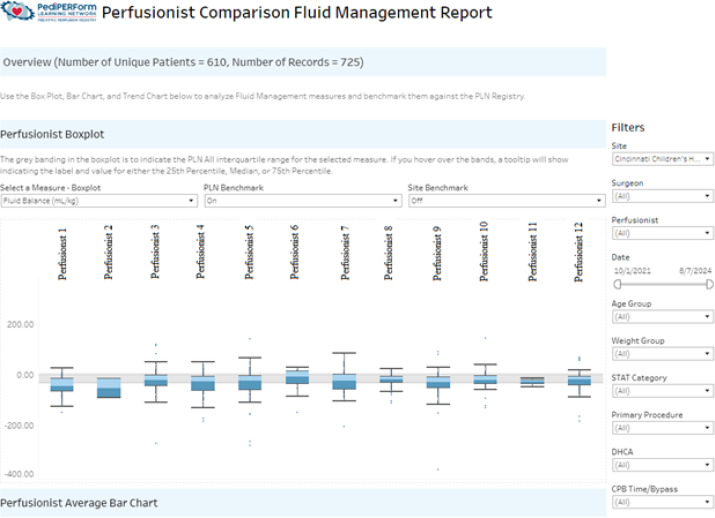The height and width of the screenshot is (518, 715).
Task: Click the Perfusionist 2 box in boxplot
Action: (x=109, y=388)
